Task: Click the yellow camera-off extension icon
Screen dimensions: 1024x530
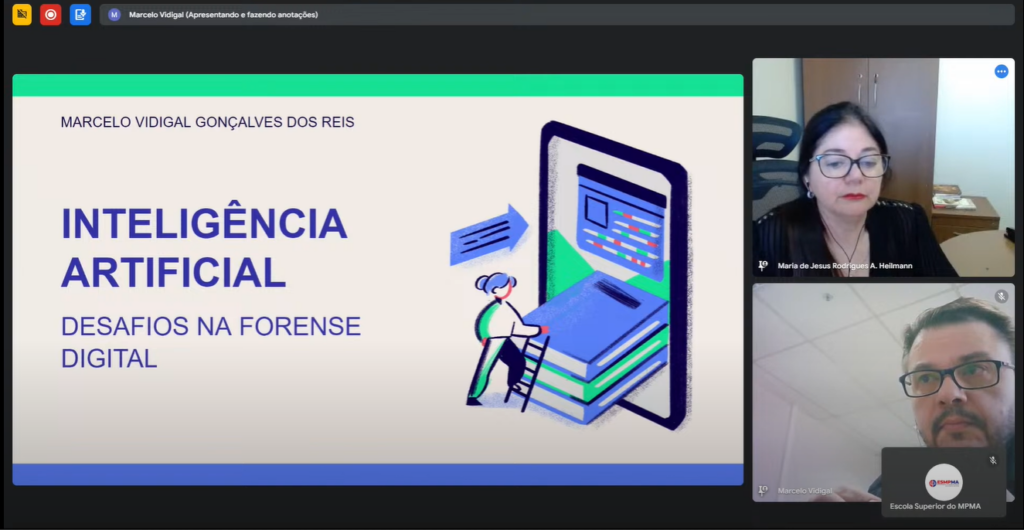Action: 21,15
